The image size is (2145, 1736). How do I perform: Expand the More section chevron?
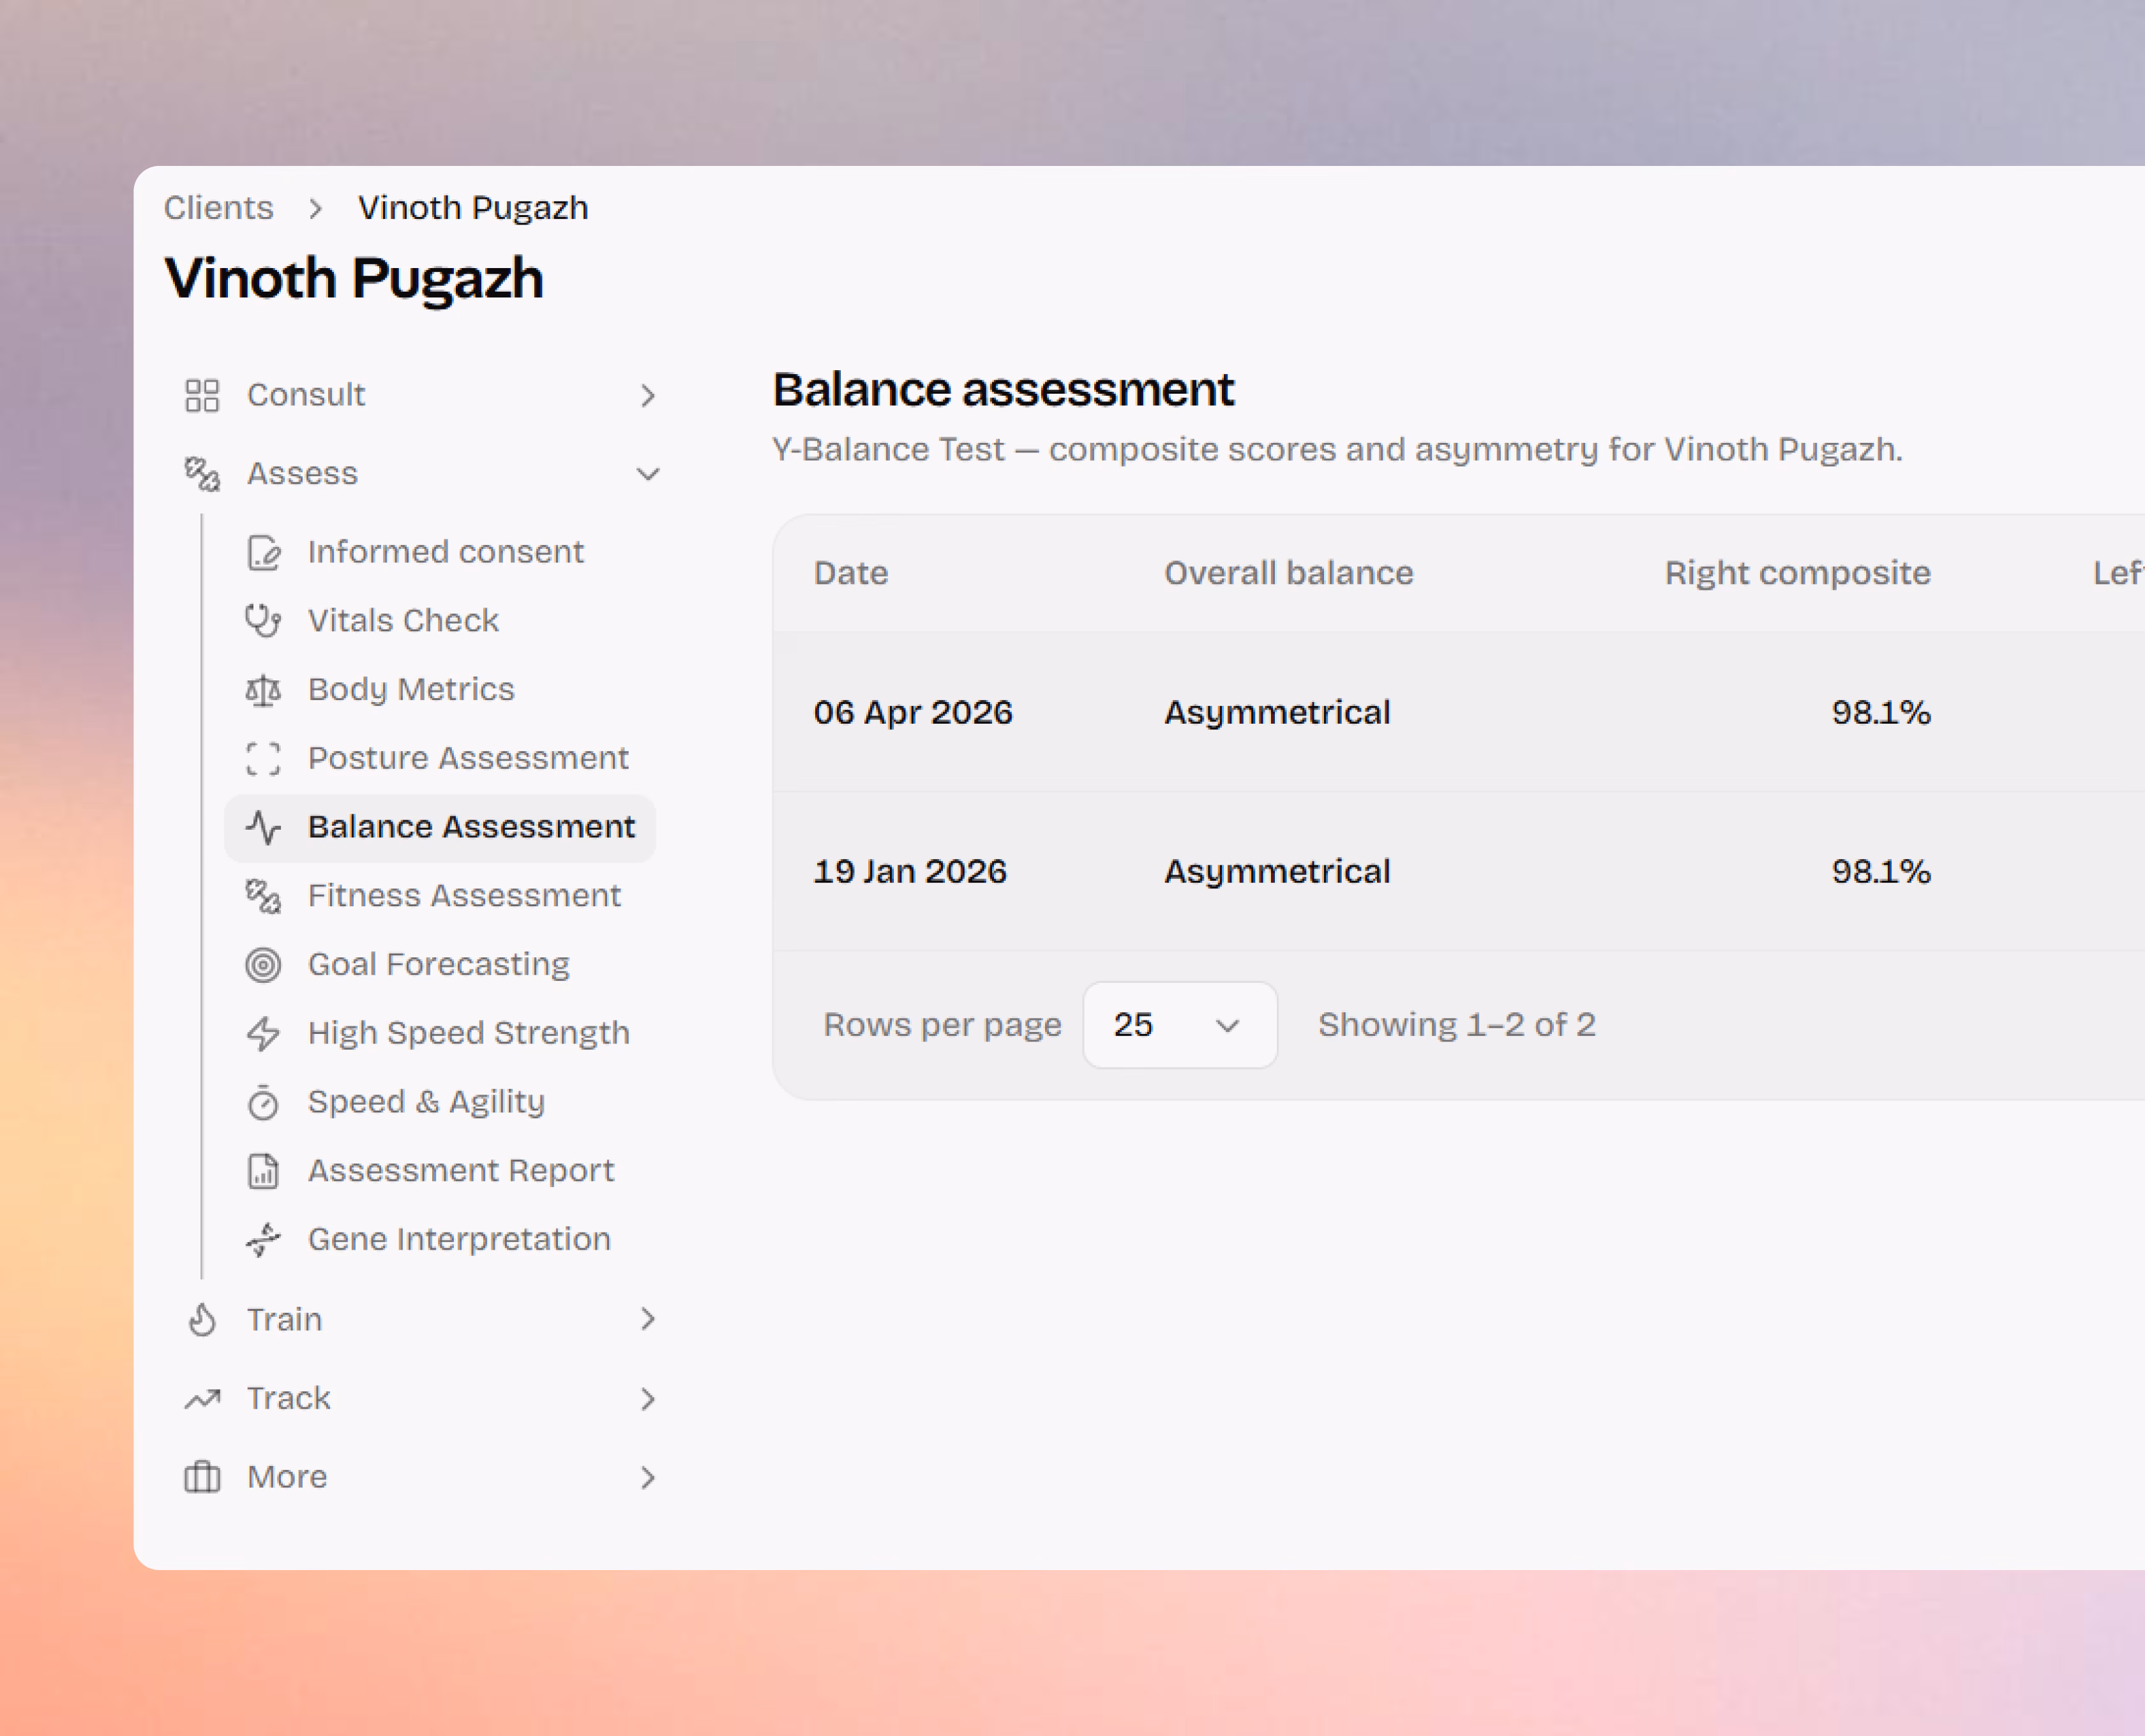[x=648, y=1478]
